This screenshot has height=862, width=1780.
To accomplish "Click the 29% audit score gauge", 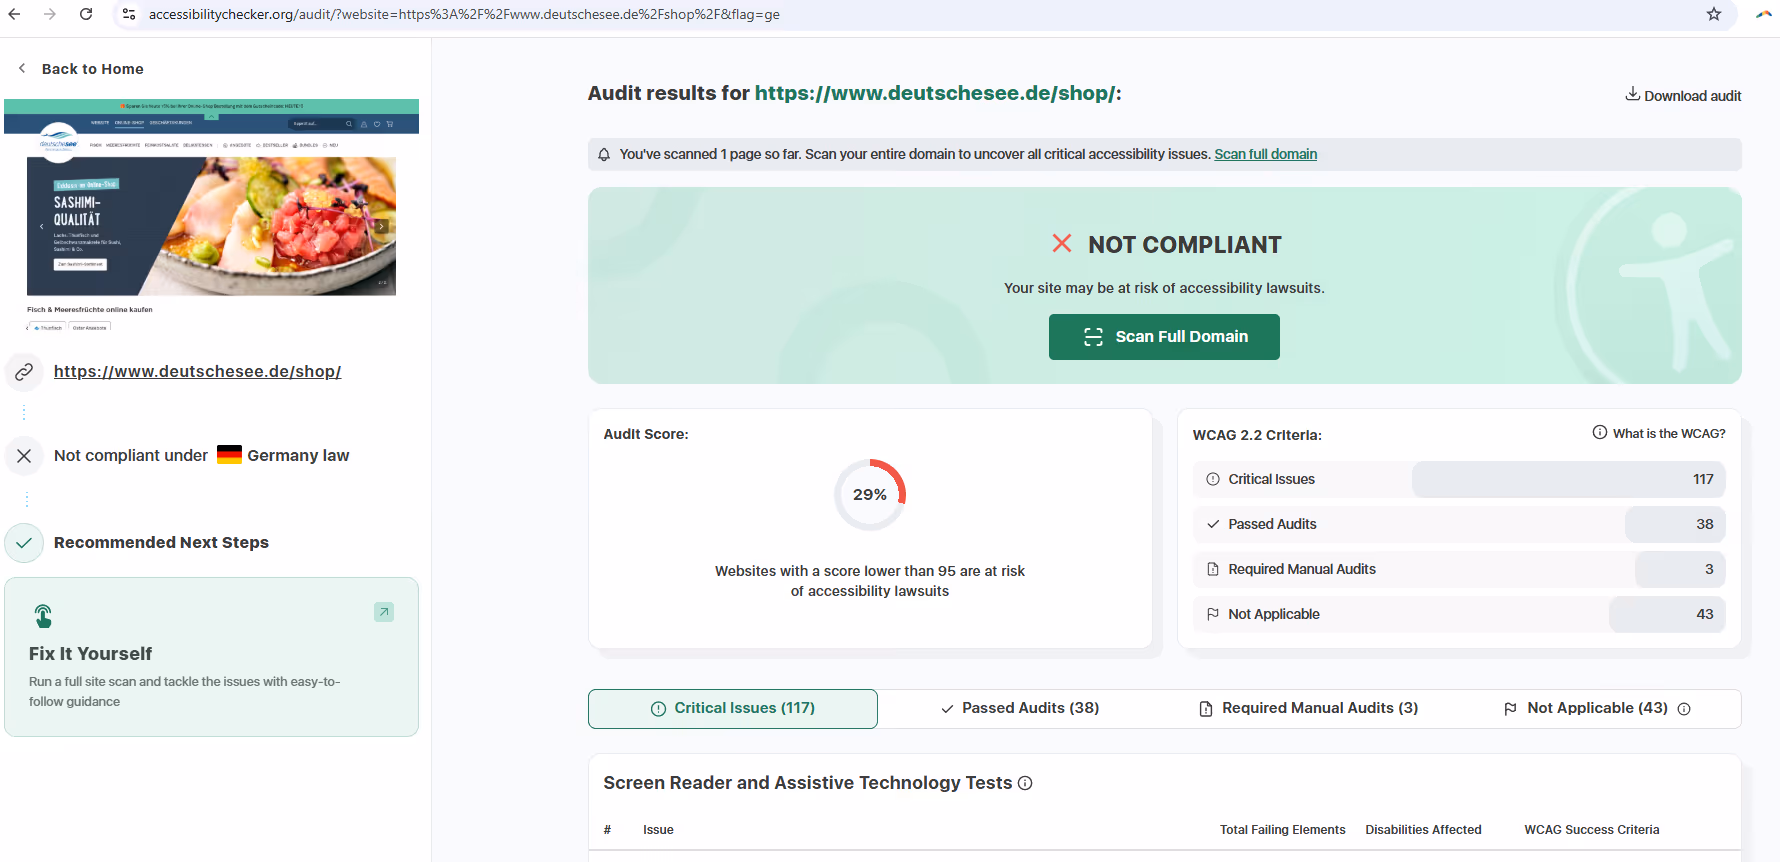I will (x=870, y=494).
